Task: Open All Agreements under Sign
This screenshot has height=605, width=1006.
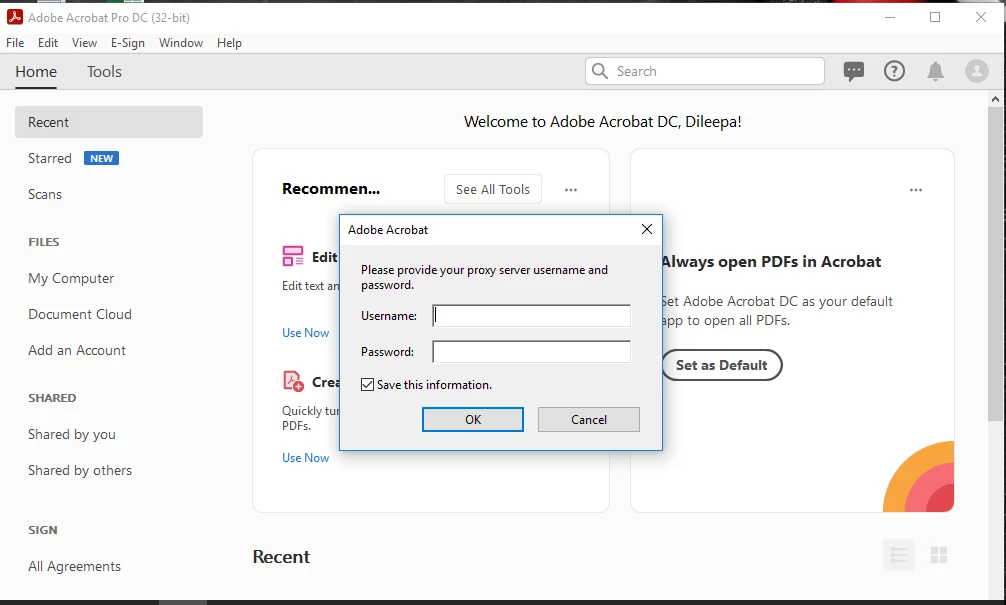Action: click(x=74, y=567)
